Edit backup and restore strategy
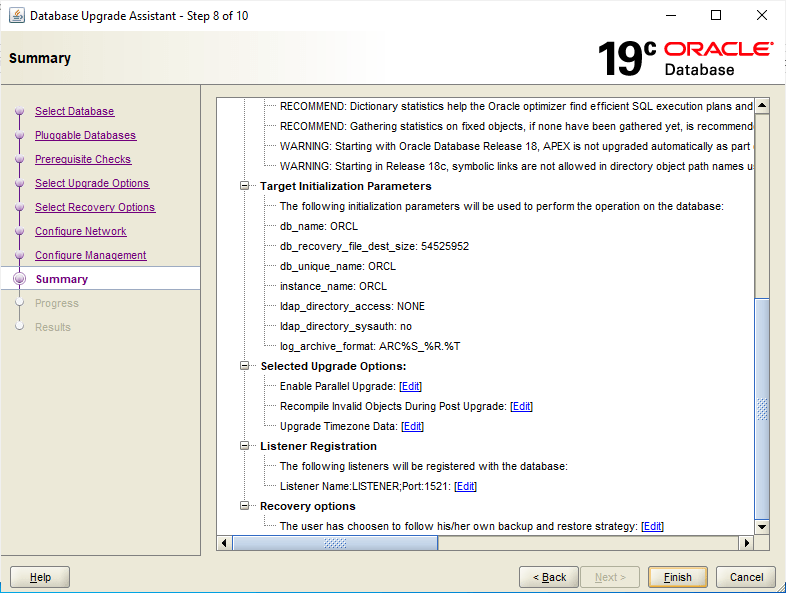 [x=653, y=526]
